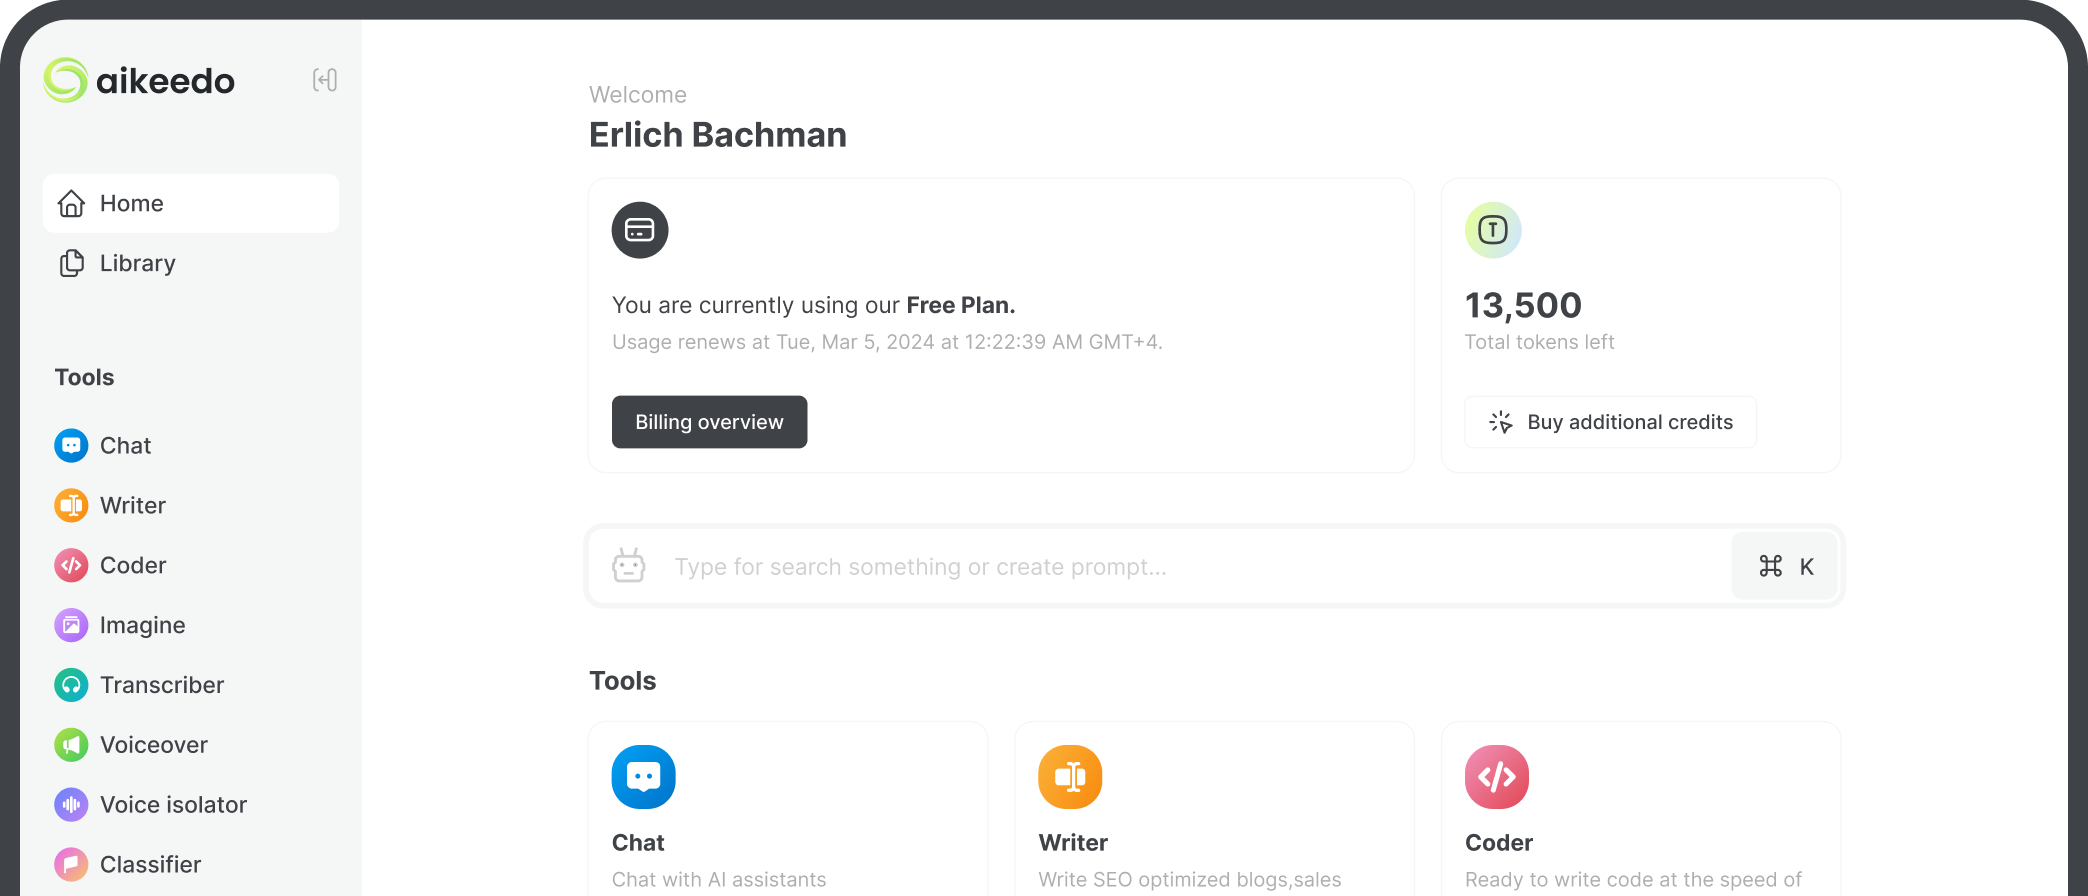Click the aikeedo swirl logo
Image resolution: width=2088 pixels, height=896 pixels.
[x=66, y=80]
